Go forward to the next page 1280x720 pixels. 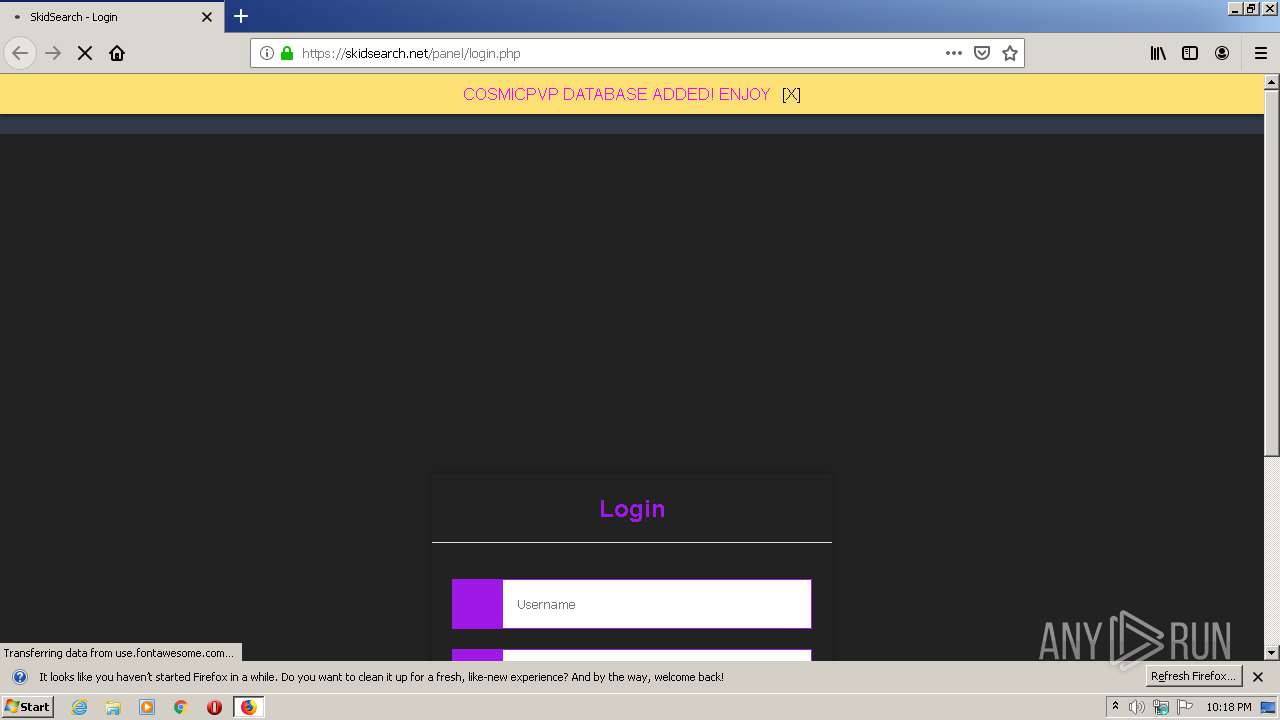coord(53,53)
